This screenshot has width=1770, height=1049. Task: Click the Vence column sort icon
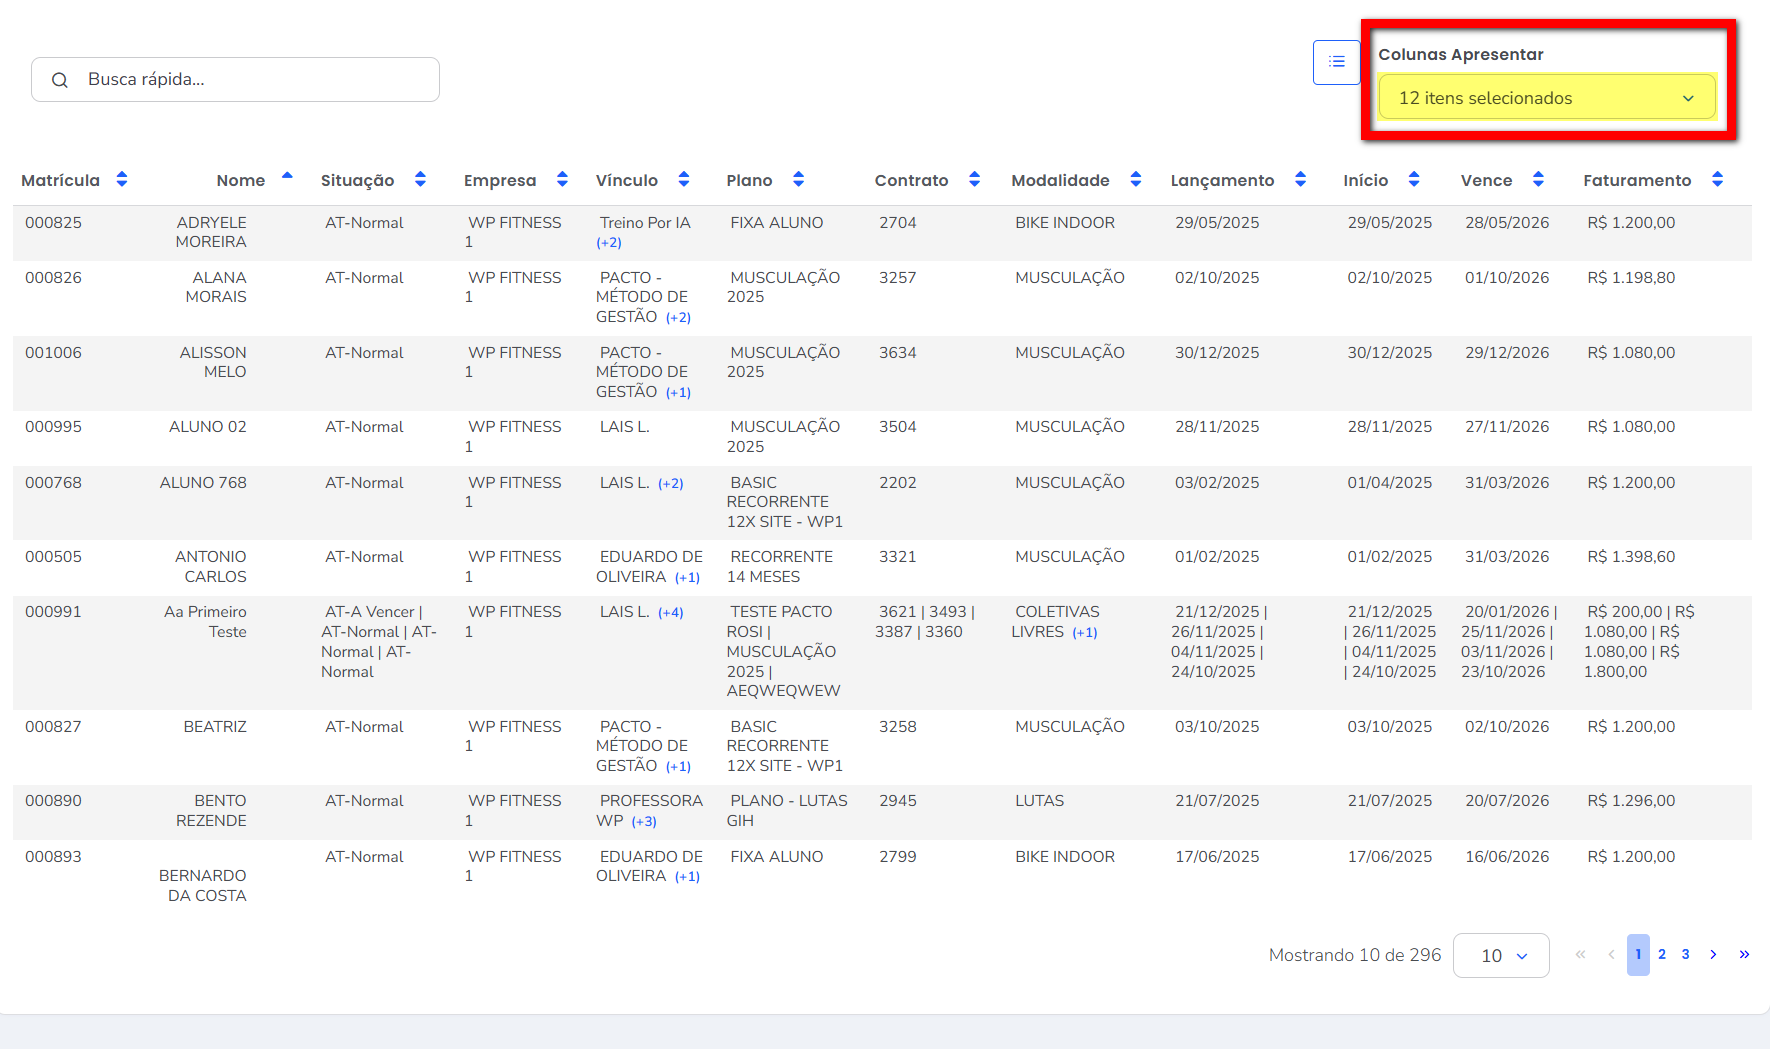click(1538, 180)
